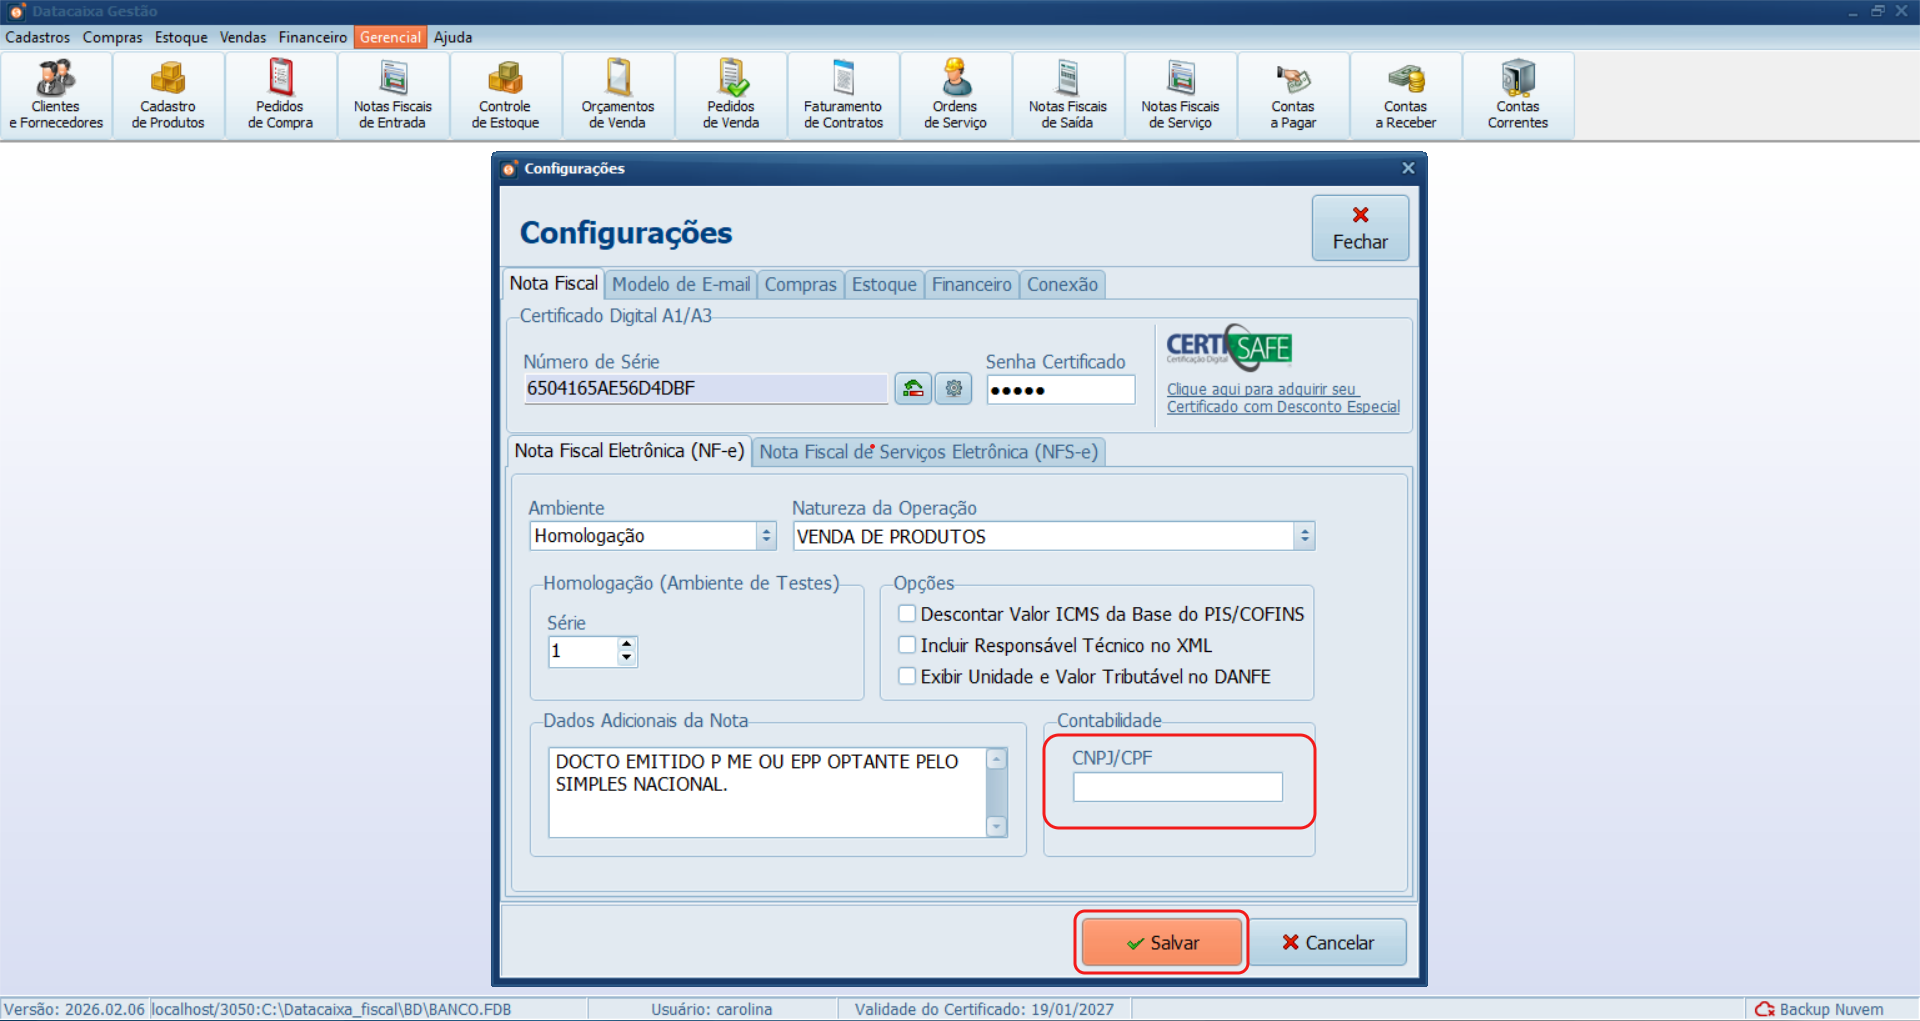Open Orçamentos de Venda
The width and height of the screenshot is (1920, 1021).
click(x=618, y=96)
